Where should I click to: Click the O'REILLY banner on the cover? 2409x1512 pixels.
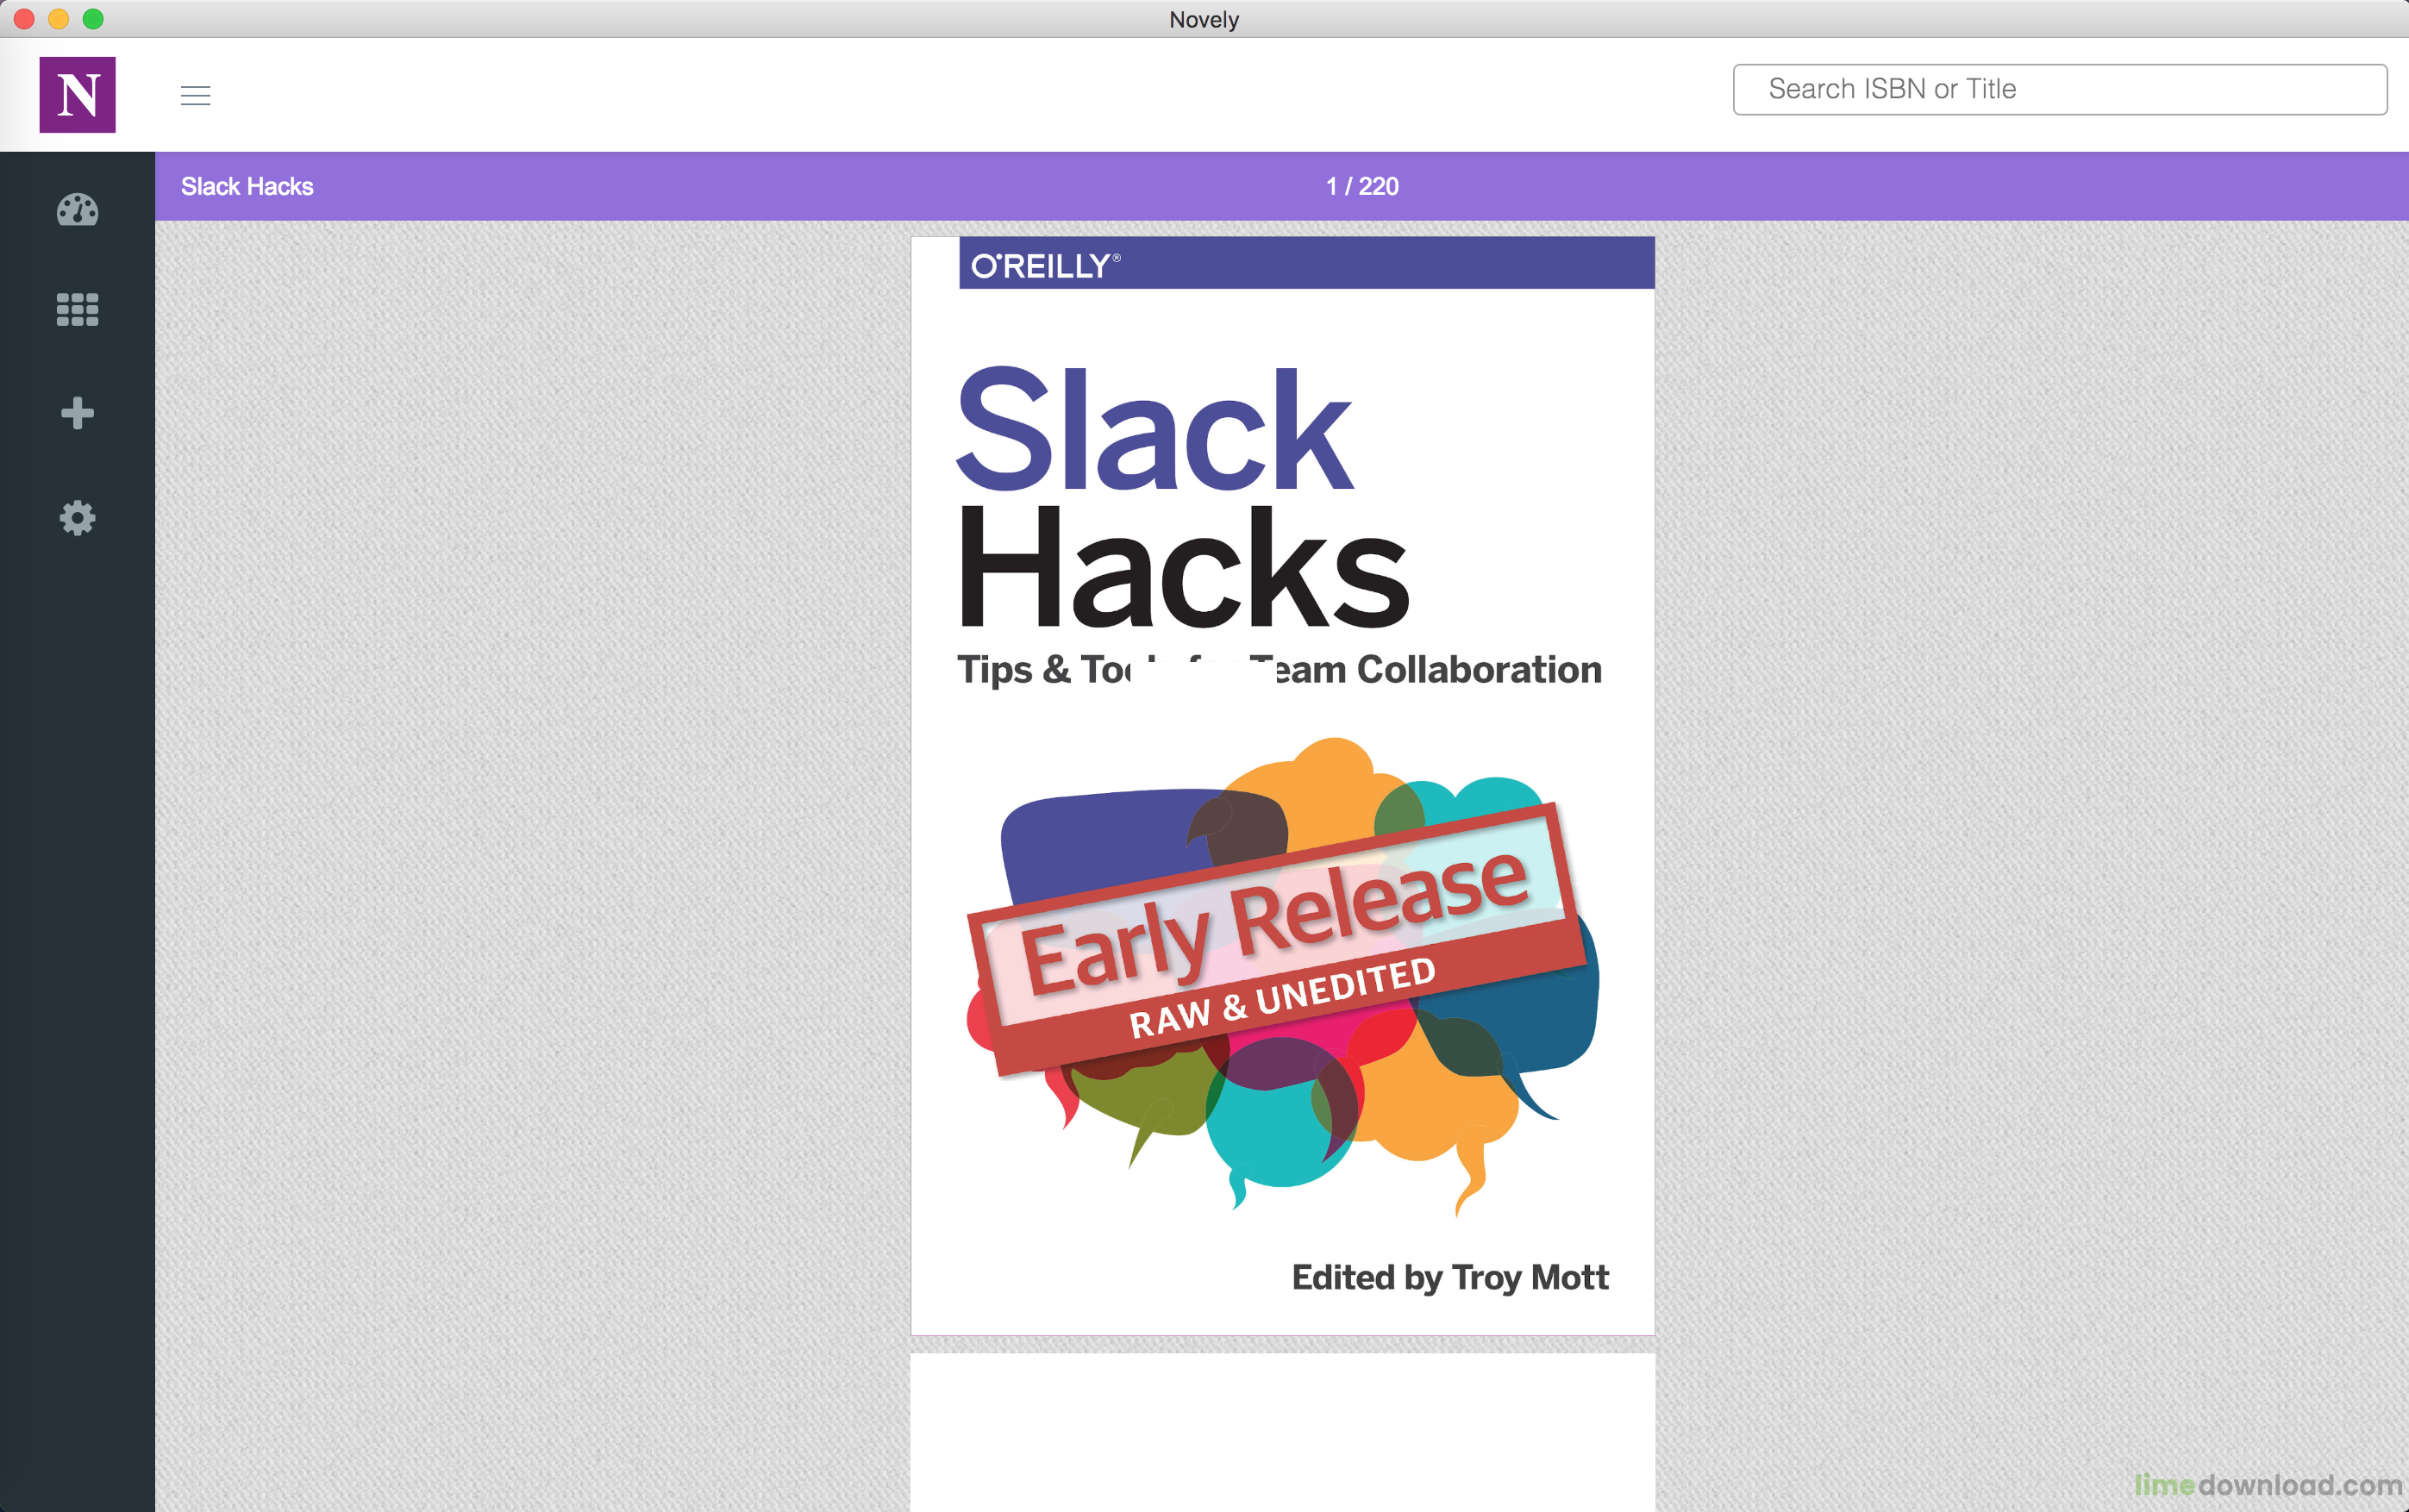tap(1307, 264)
